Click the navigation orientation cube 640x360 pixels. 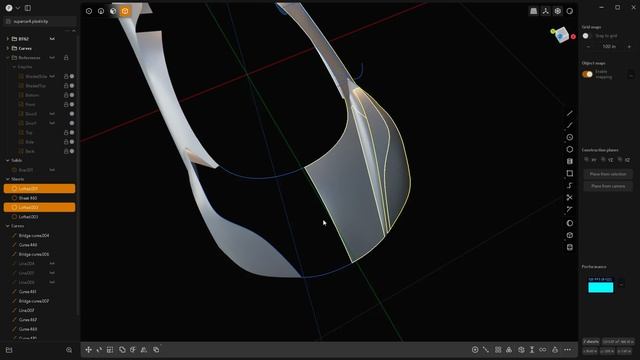click(x=562, y=35)
